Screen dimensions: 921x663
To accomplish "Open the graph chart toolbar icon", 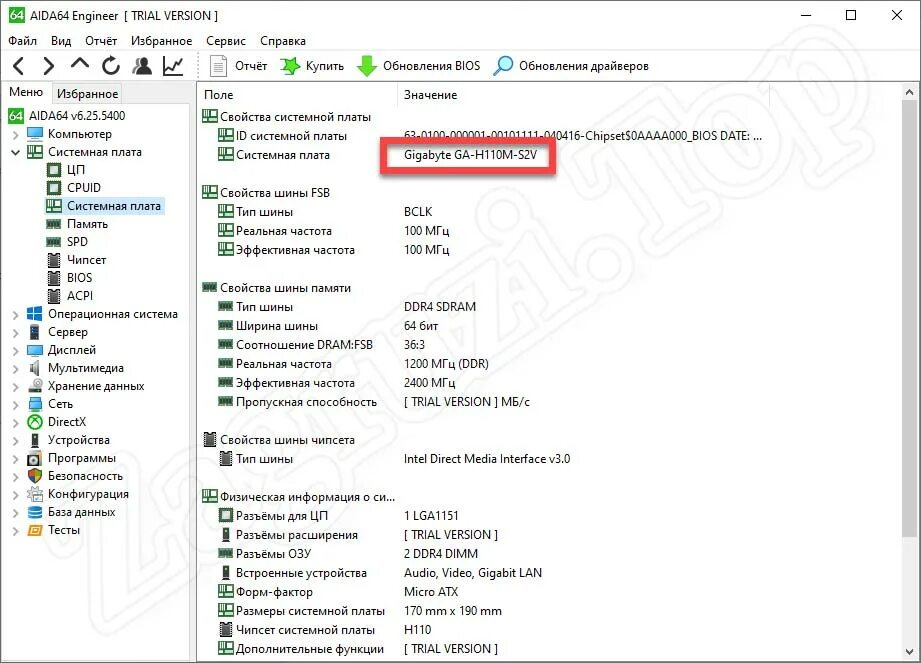I will point(173,66).
